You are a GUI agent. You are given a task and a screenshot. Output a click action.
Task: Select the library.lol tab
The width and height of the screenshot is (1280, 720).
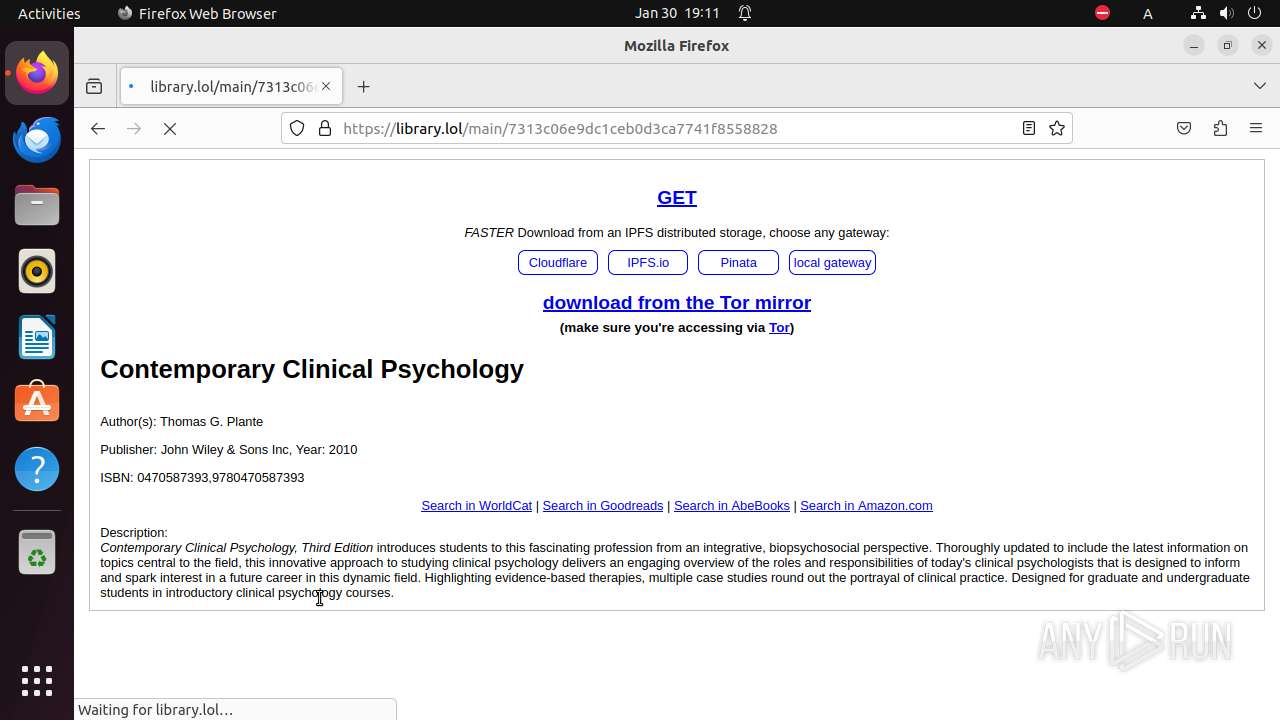tap(231, 87)
